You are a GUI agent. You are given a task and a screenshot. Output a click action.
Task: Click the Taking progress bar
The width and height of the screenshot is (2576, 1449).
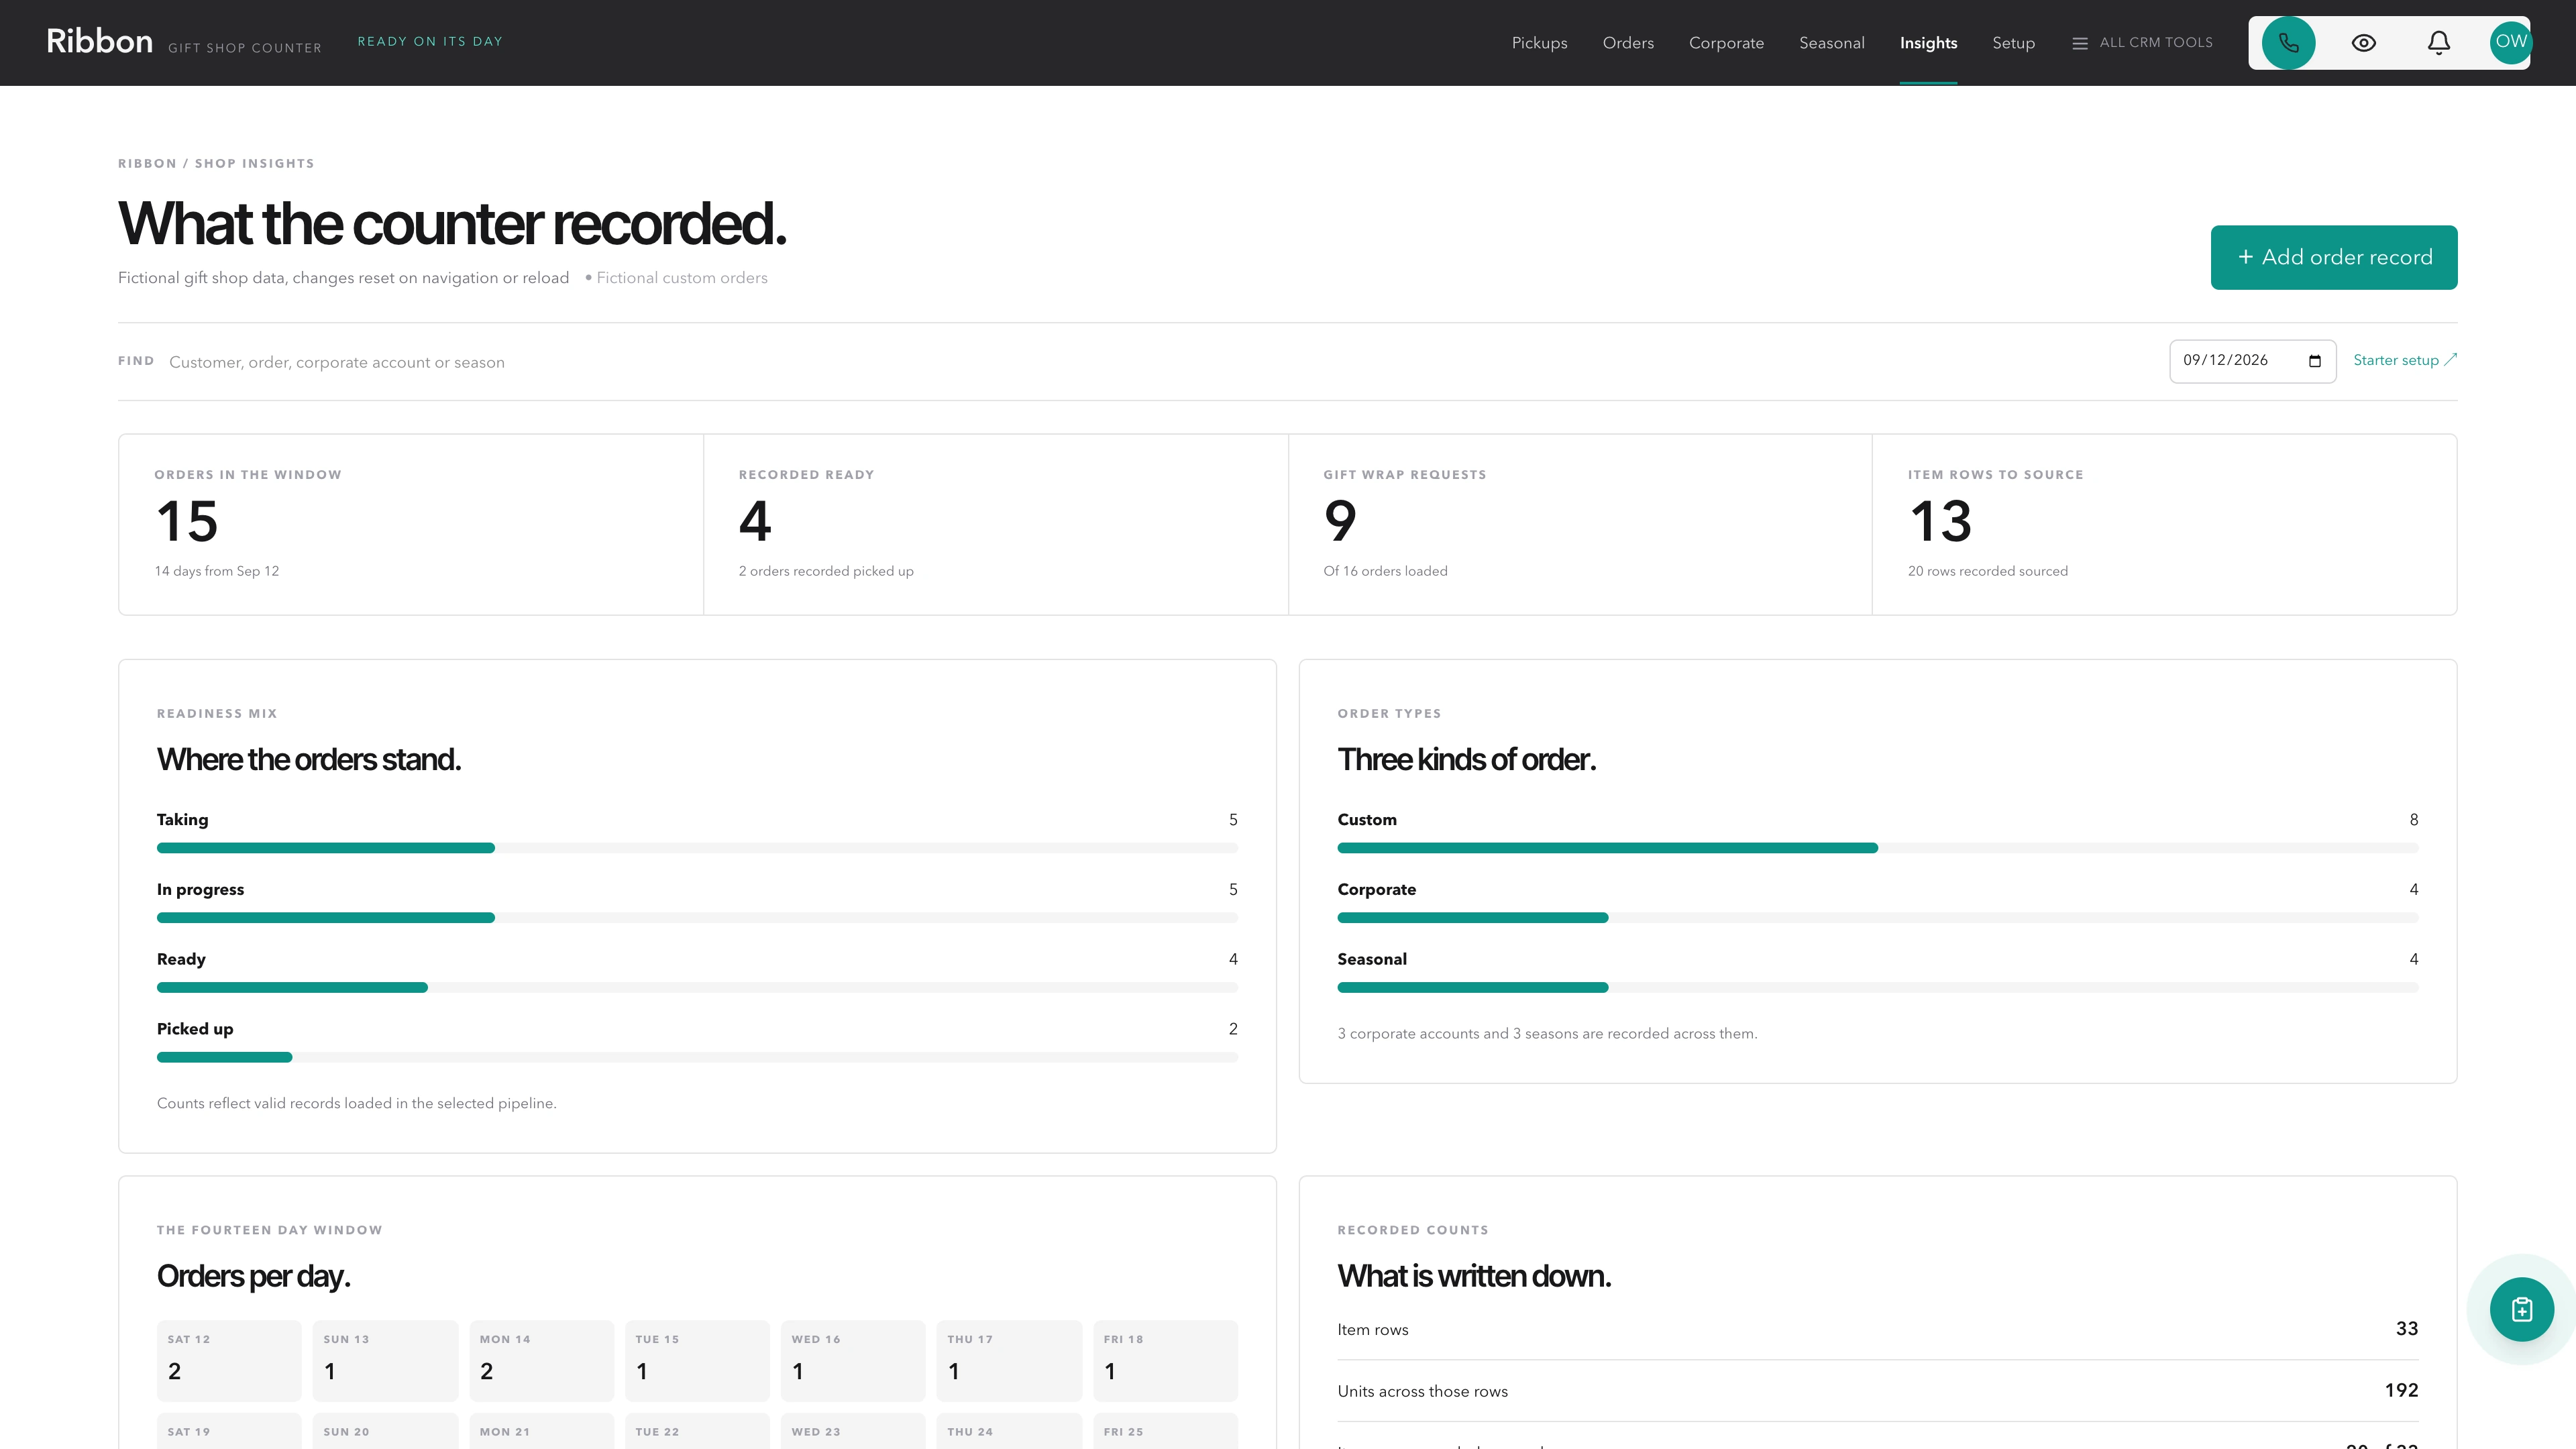pyautogui.click(x=697, y=848)
